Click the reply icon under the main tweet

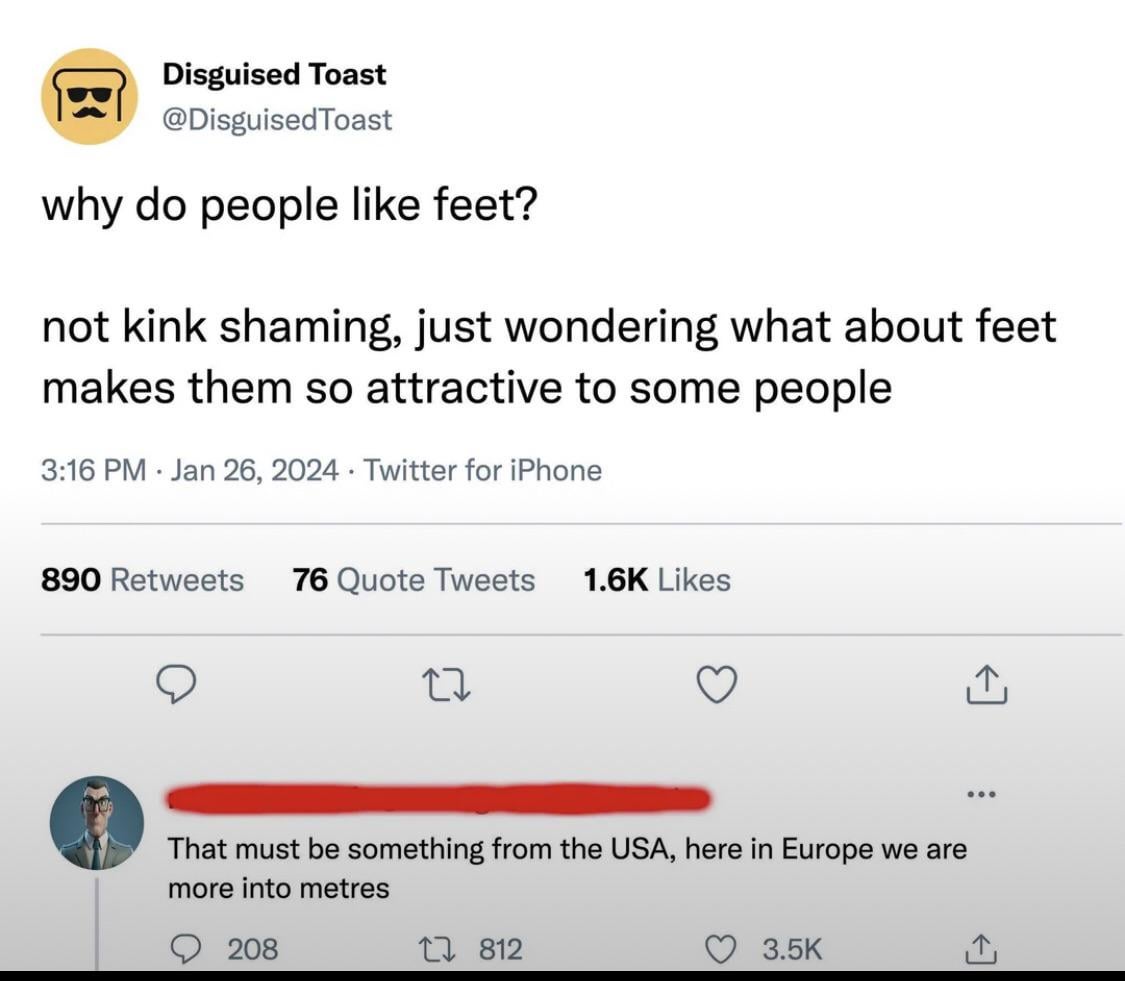pos(176,685)
